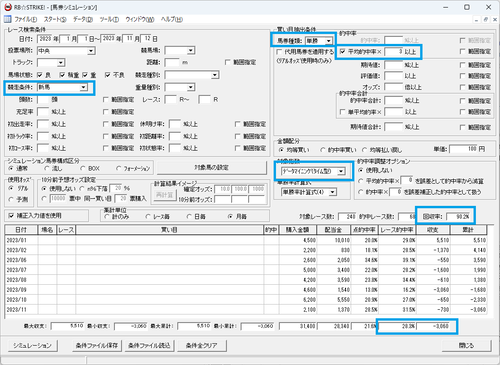Enable 代用馬券を適用する checkbox
500x365 pixels.
pyautogui.click(x=279, y=52)
